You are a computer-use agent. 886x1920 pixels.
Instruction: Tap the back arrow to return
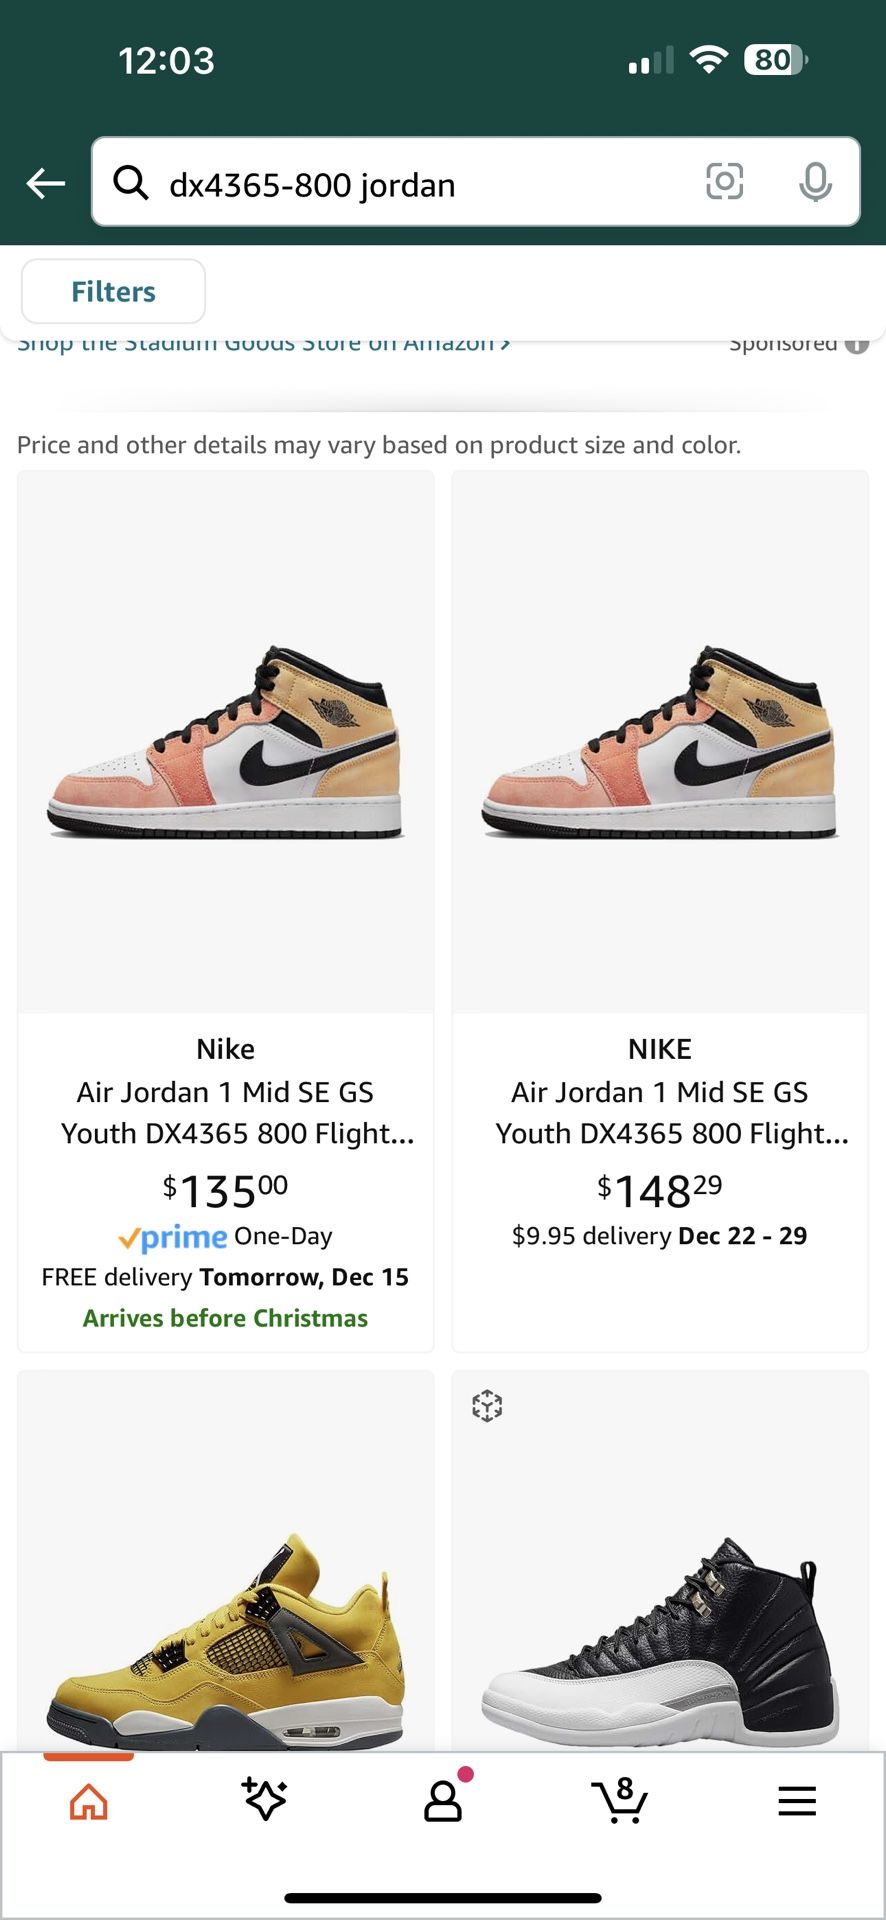point(44,183)
